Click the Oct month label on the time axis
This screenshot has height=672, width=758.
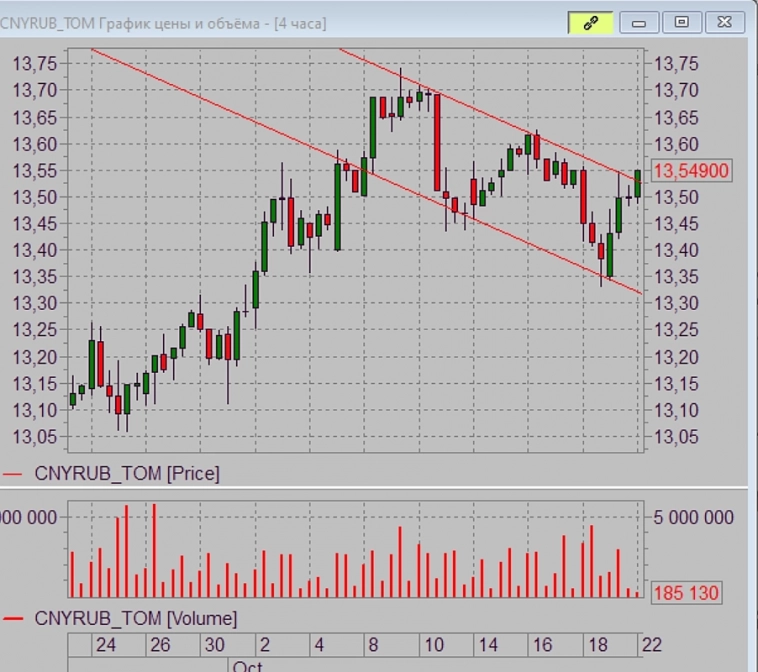coord(246,665)
